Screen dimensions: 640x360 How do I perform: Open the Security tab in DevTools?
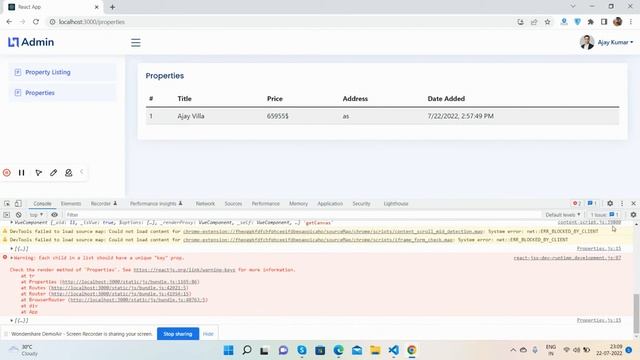361,203
